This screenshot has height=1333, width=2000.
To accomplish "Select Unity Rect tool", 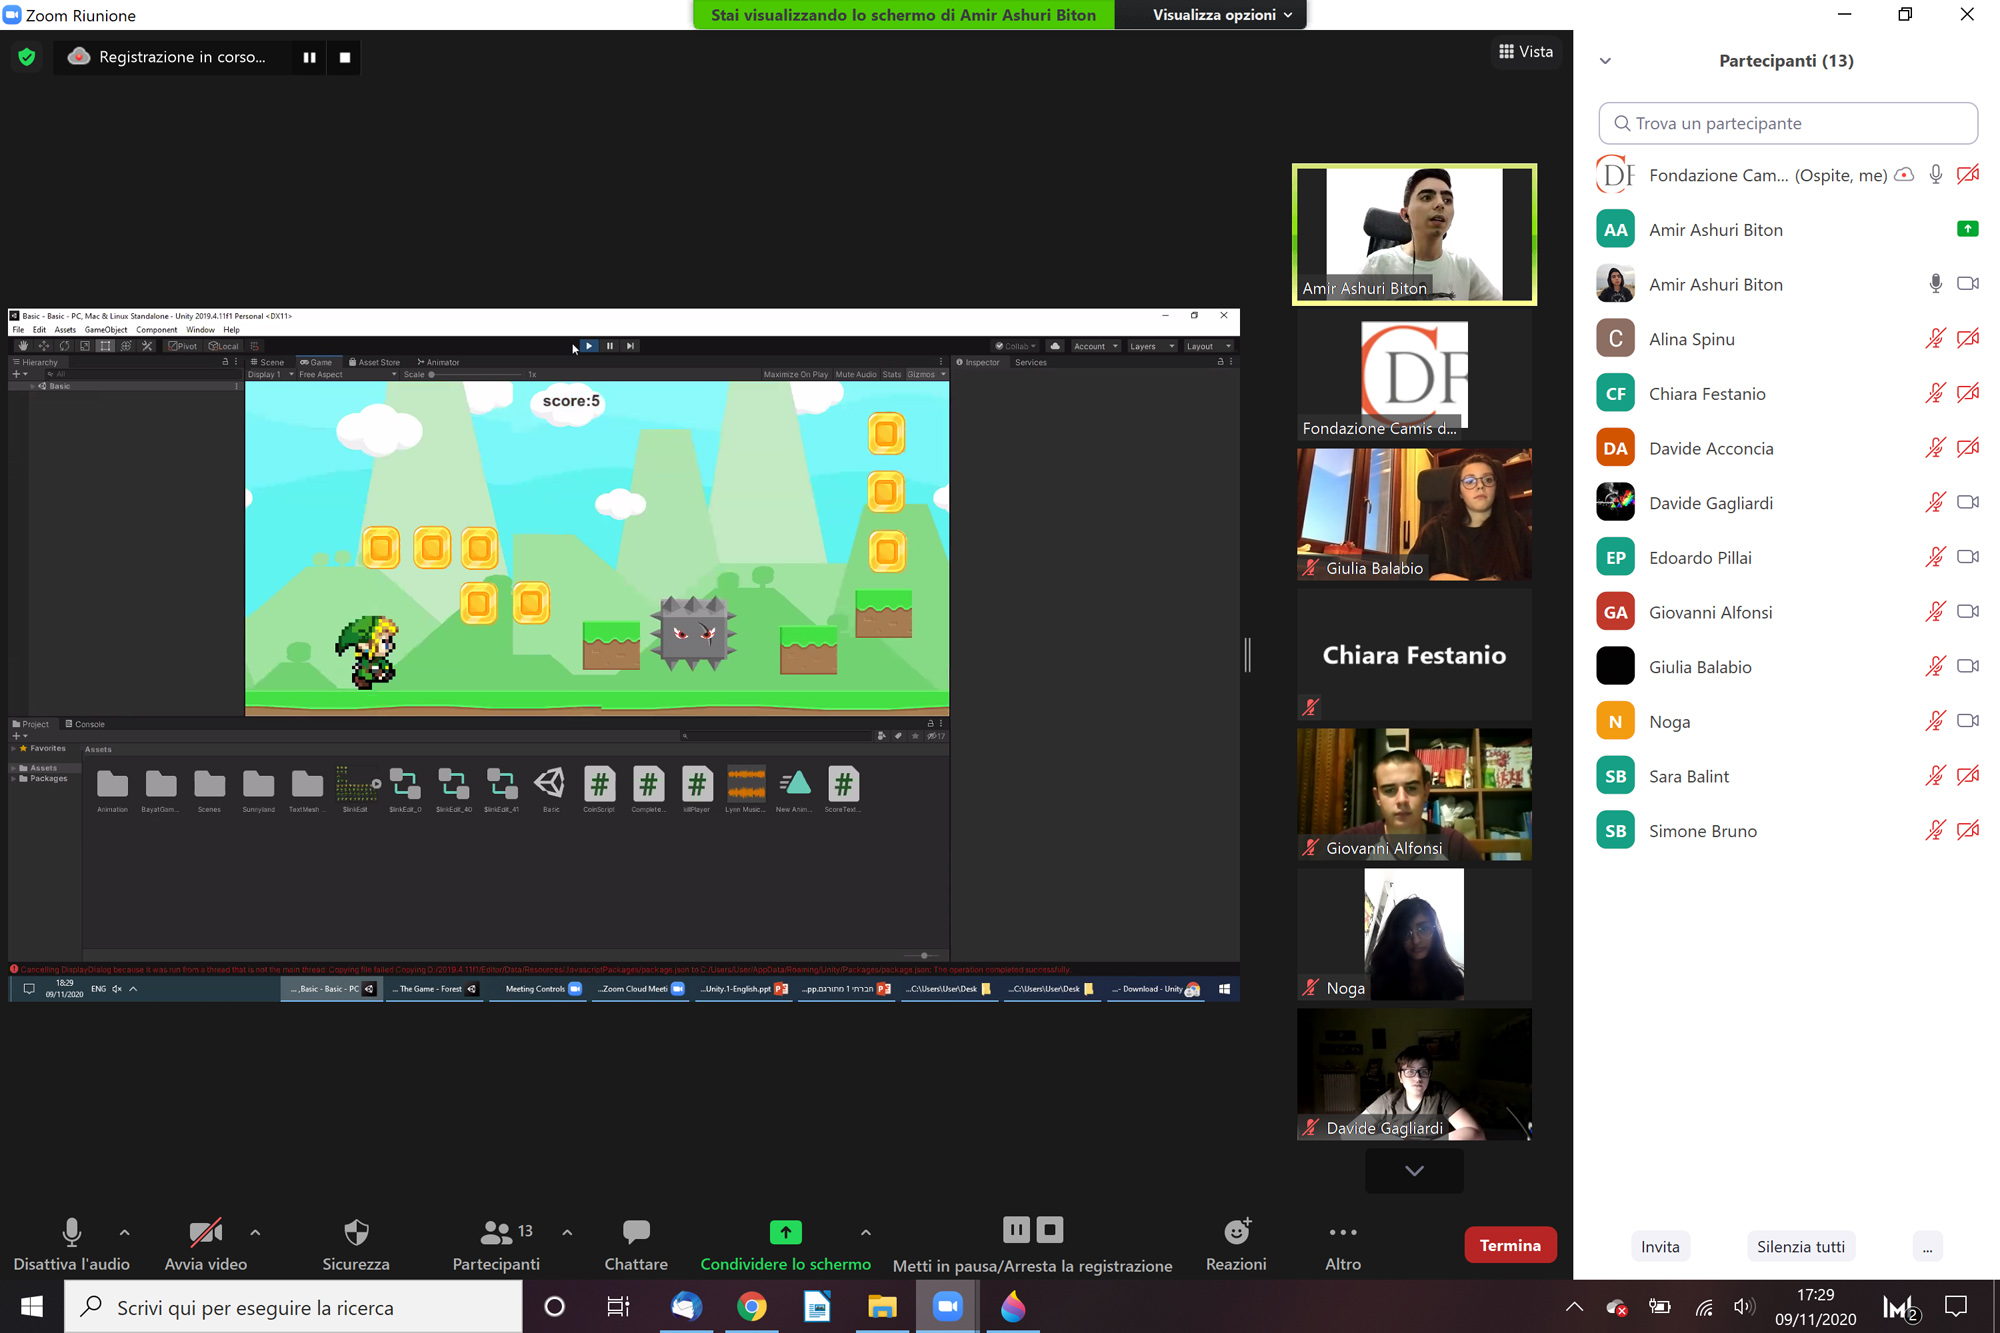I will click(105, 346).
